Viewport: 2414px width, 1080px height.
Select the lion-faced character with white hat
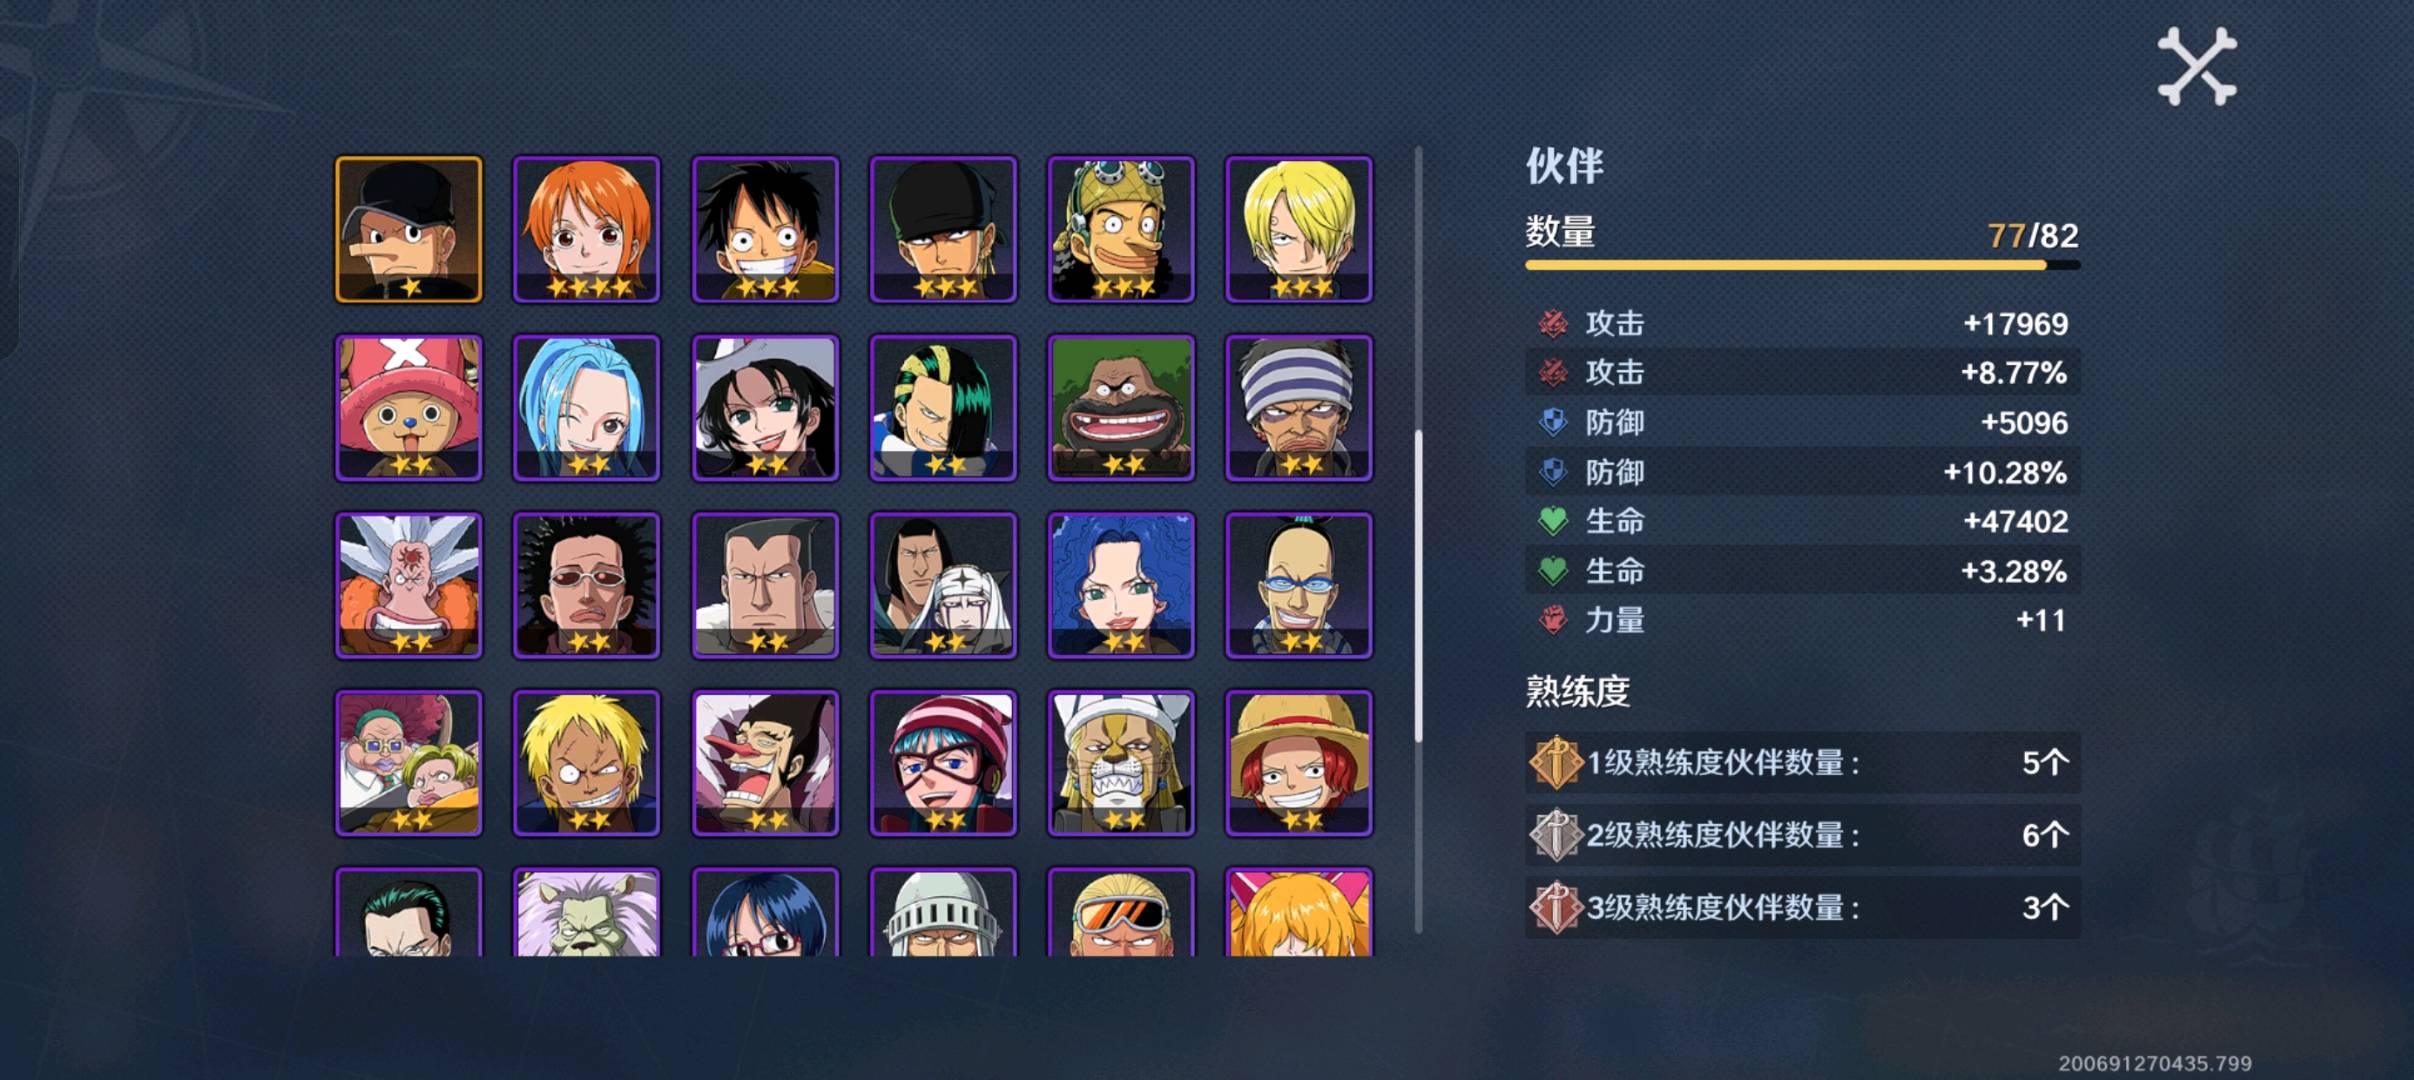coord(1121,763)
